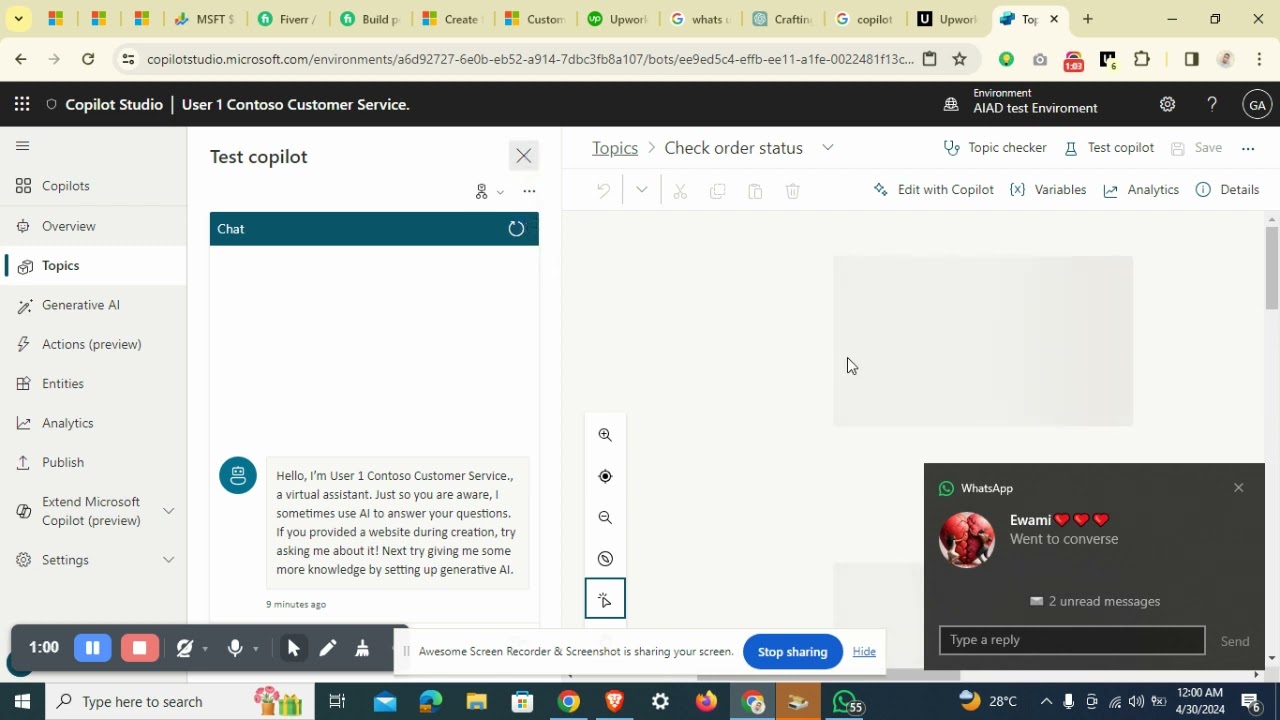
Task: Open Edit with Copilot
Action: (x=934, y=190)
